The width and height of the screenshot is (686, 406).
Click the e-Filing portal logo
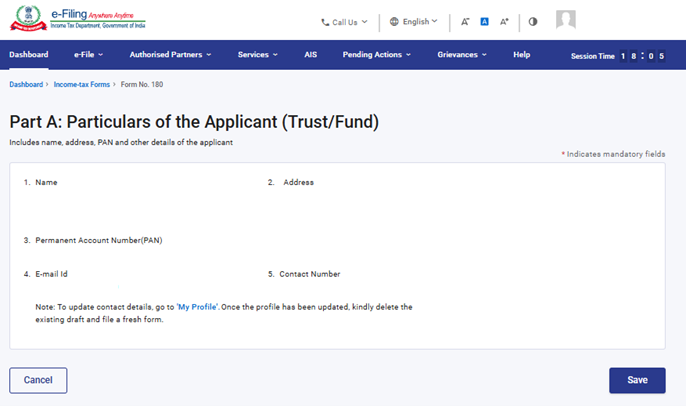click(x=75, y=20)
